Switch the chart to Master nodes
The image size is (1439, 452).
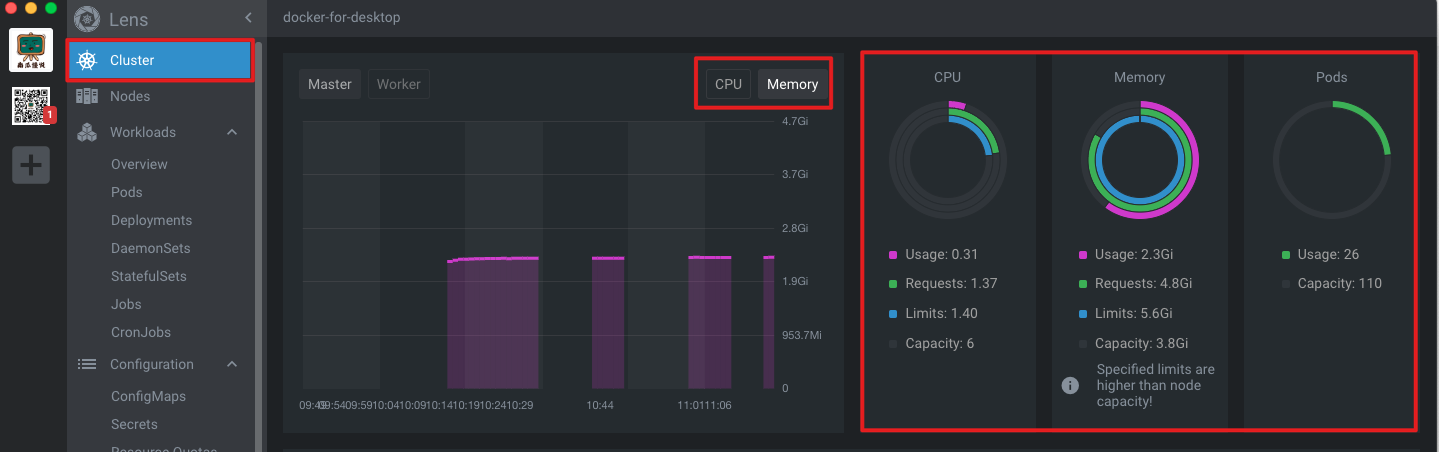330,84
